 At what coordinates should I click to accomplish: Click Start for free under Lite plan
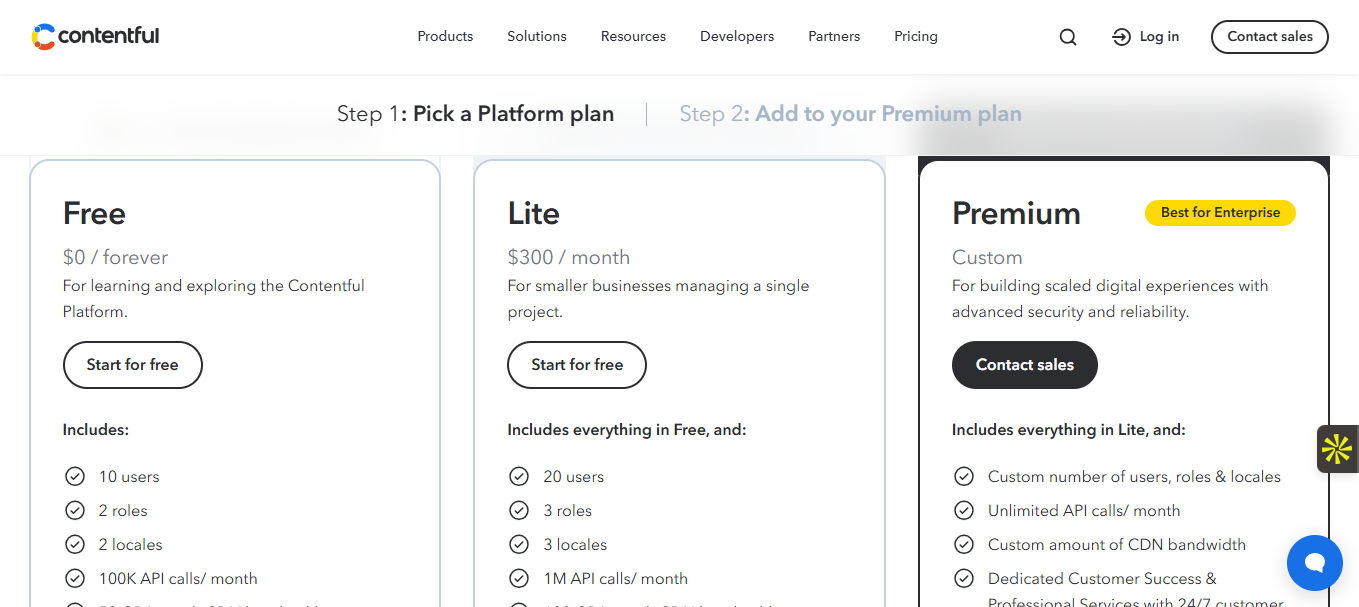577,365
